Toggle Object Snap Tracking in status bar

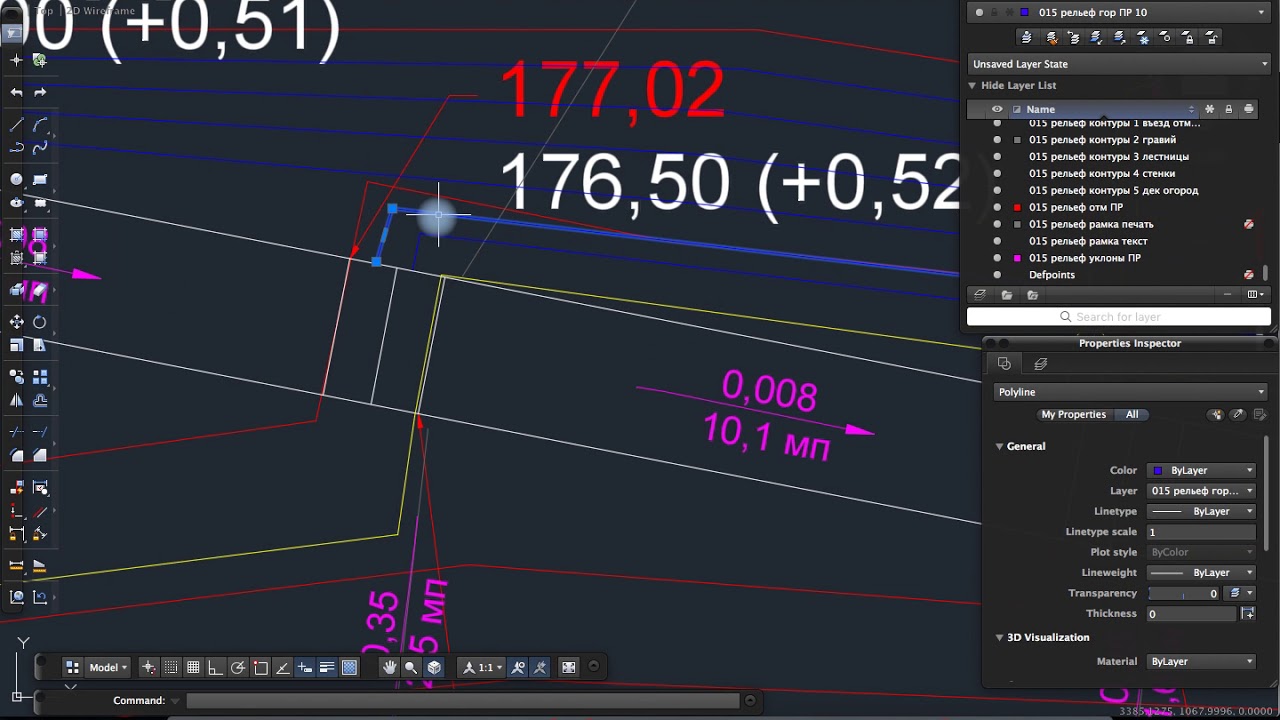[x=282, y=667]
